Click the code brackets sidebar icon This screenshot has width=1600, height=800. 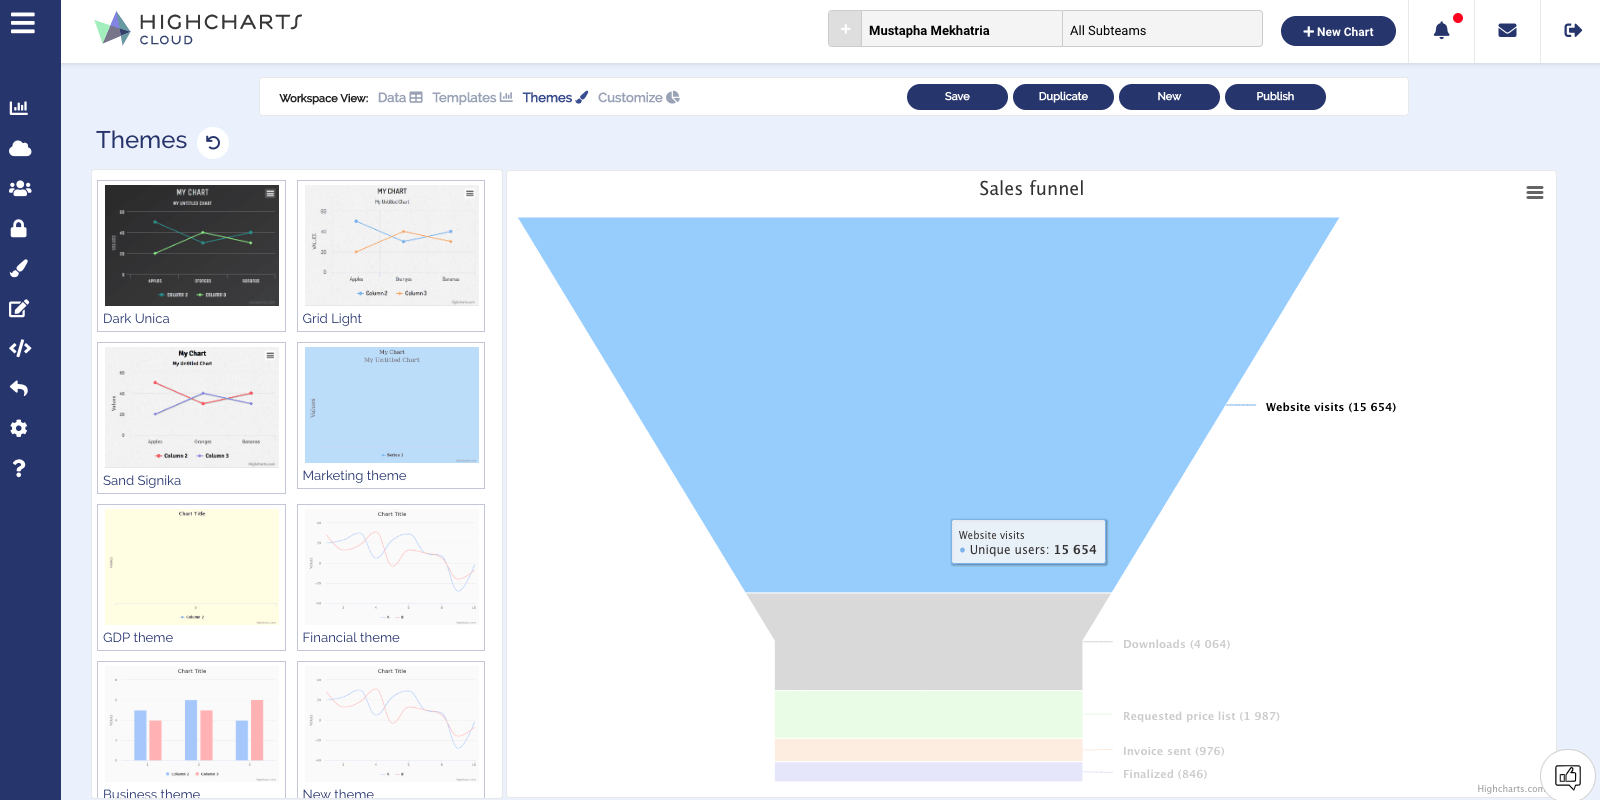click(x=19, y=348)
